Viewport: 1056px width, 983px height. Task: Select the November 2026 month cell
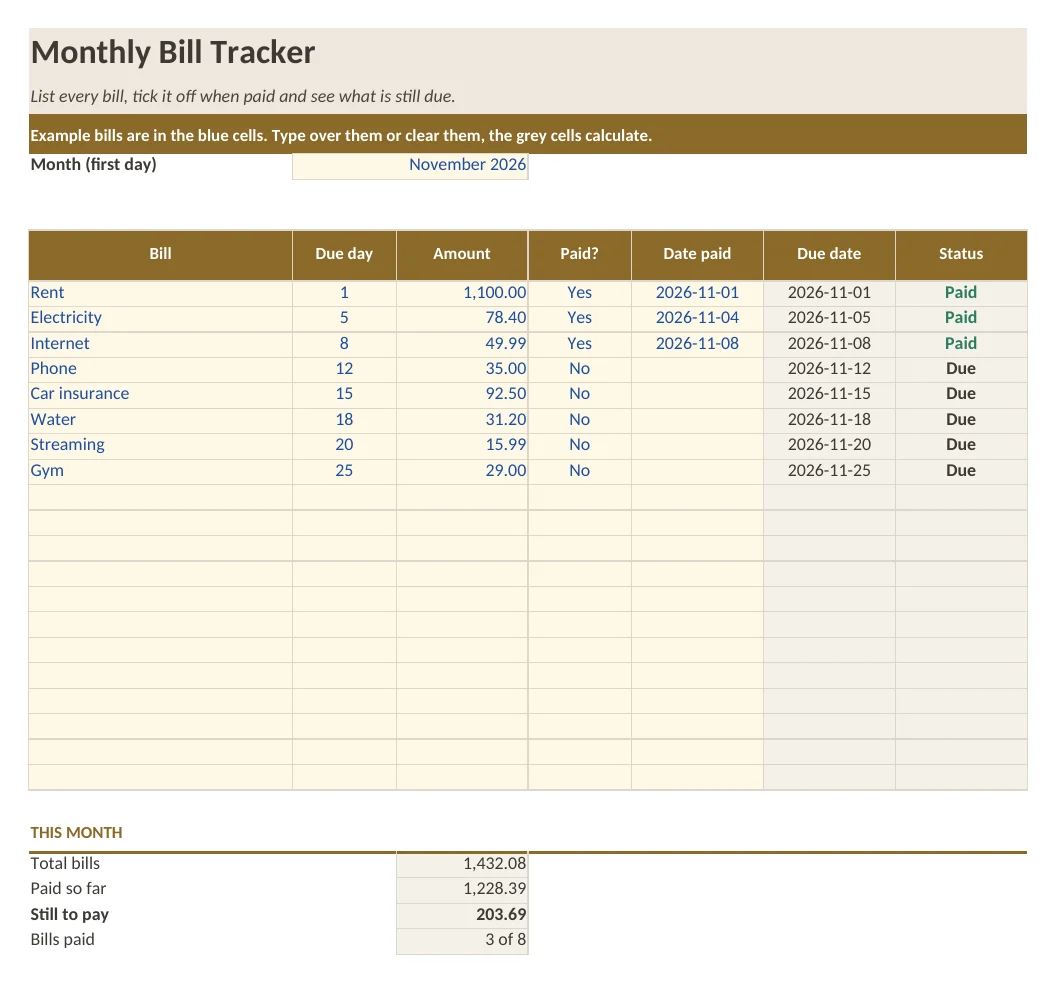pyautogui.click(x=410, y=166)
